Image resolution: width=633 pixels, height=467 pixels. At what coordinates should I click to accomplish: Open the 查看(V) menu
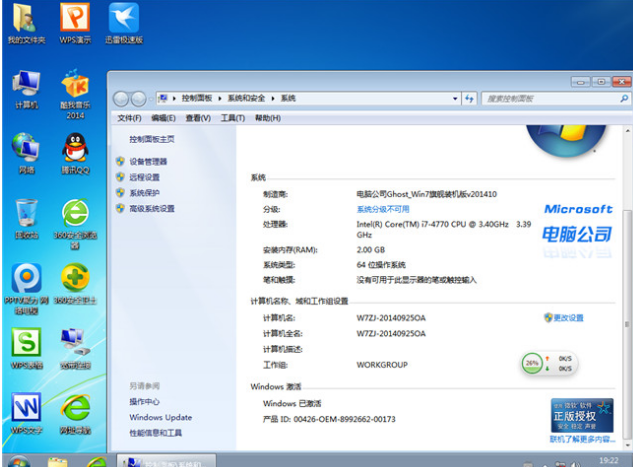[x=198, y=118]
